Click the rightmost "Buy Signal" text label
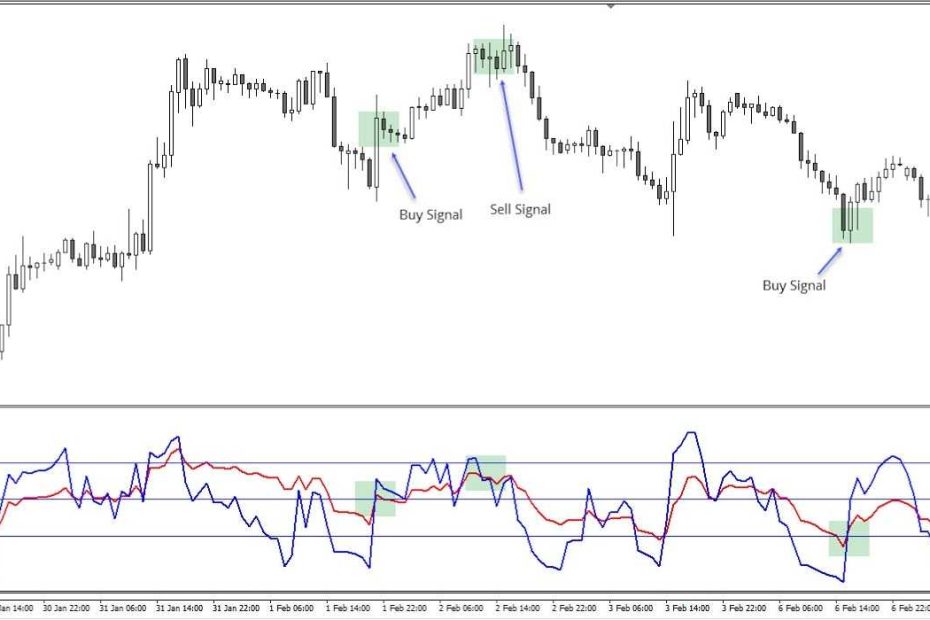The height and width of the screenshot is (620, 930). point(794,285)
